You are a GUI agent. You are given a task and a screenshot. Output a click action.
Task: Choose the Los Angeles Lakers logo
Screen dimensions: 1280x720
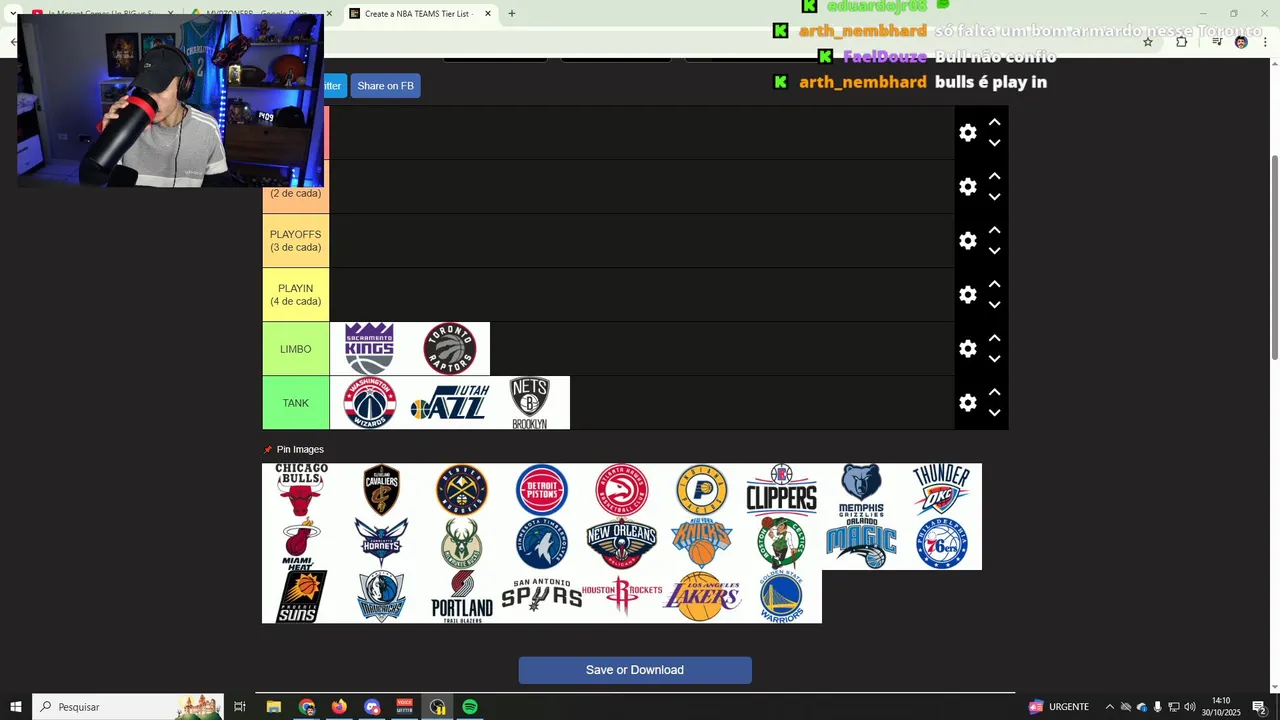point(702,597)
